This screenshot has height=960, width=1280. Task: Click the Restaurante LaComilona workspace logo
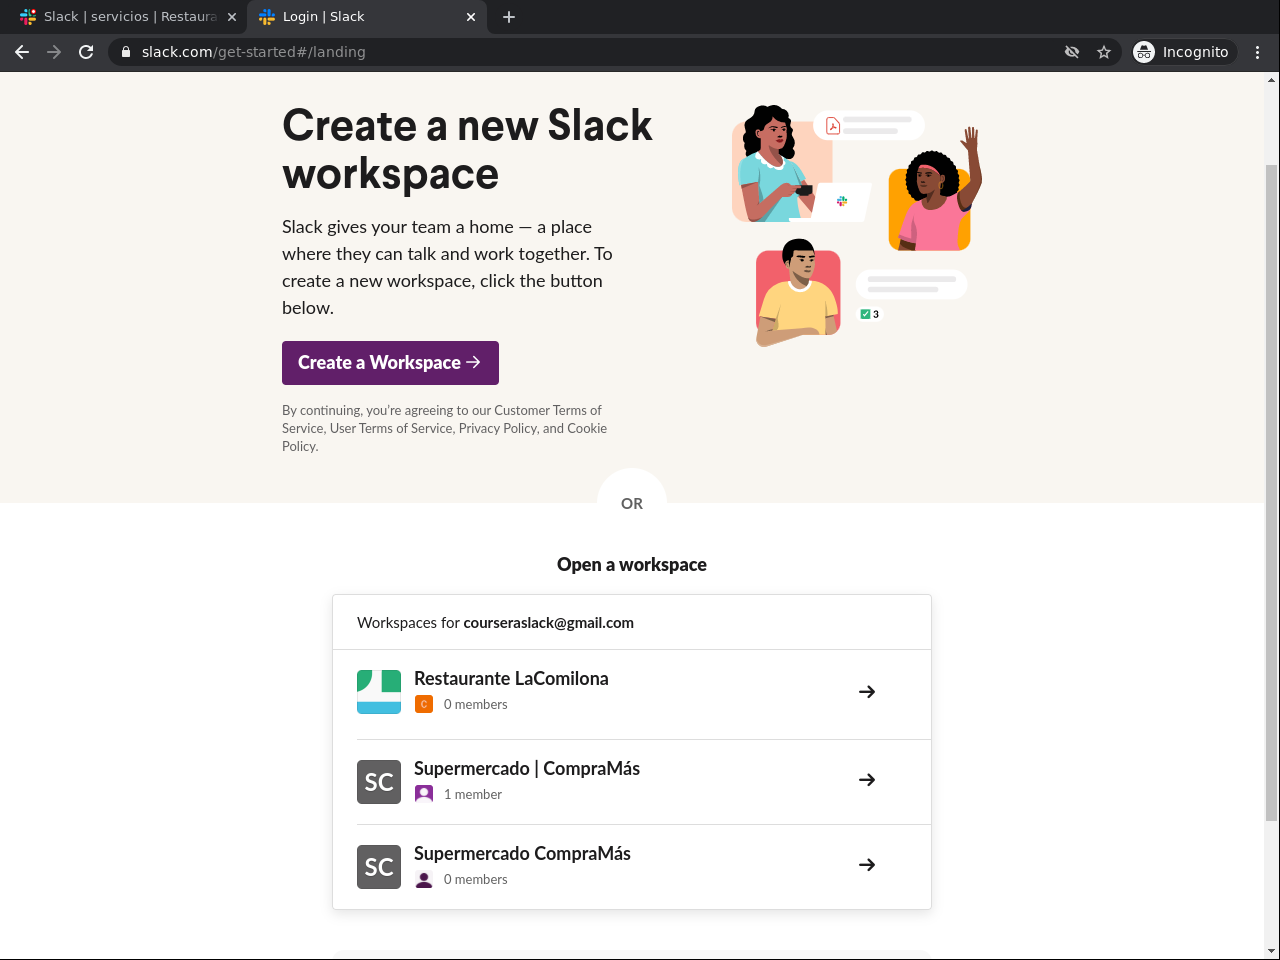[x=379, y=692]
